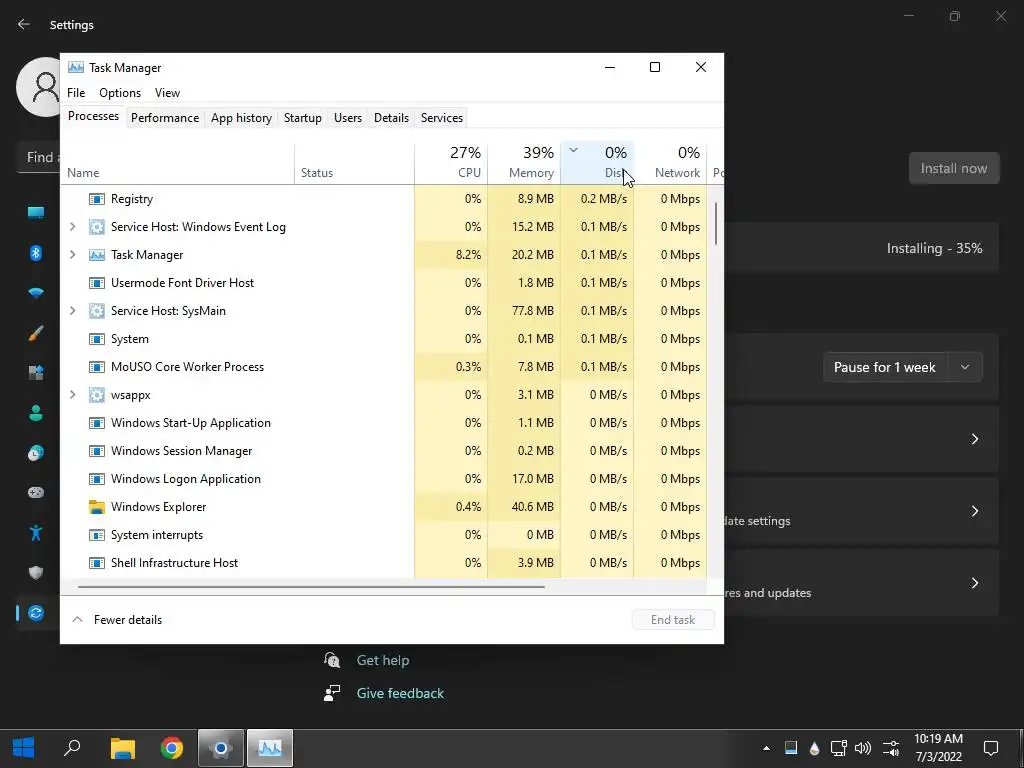Open the Give feedback link
This screenshot has width=1024, height=768.
coord(400,694)
